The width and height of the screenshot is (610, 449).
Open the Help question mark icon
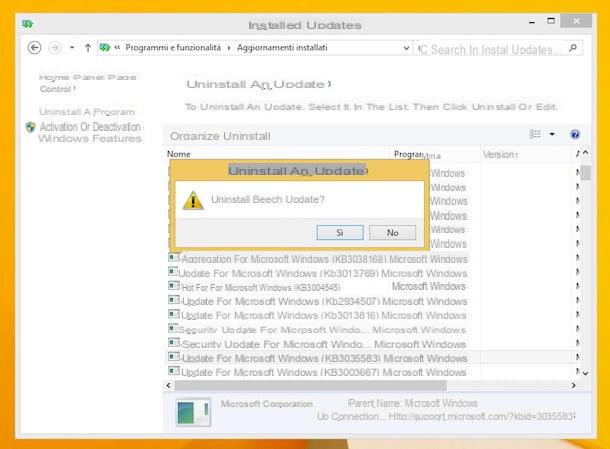(575, 135)
